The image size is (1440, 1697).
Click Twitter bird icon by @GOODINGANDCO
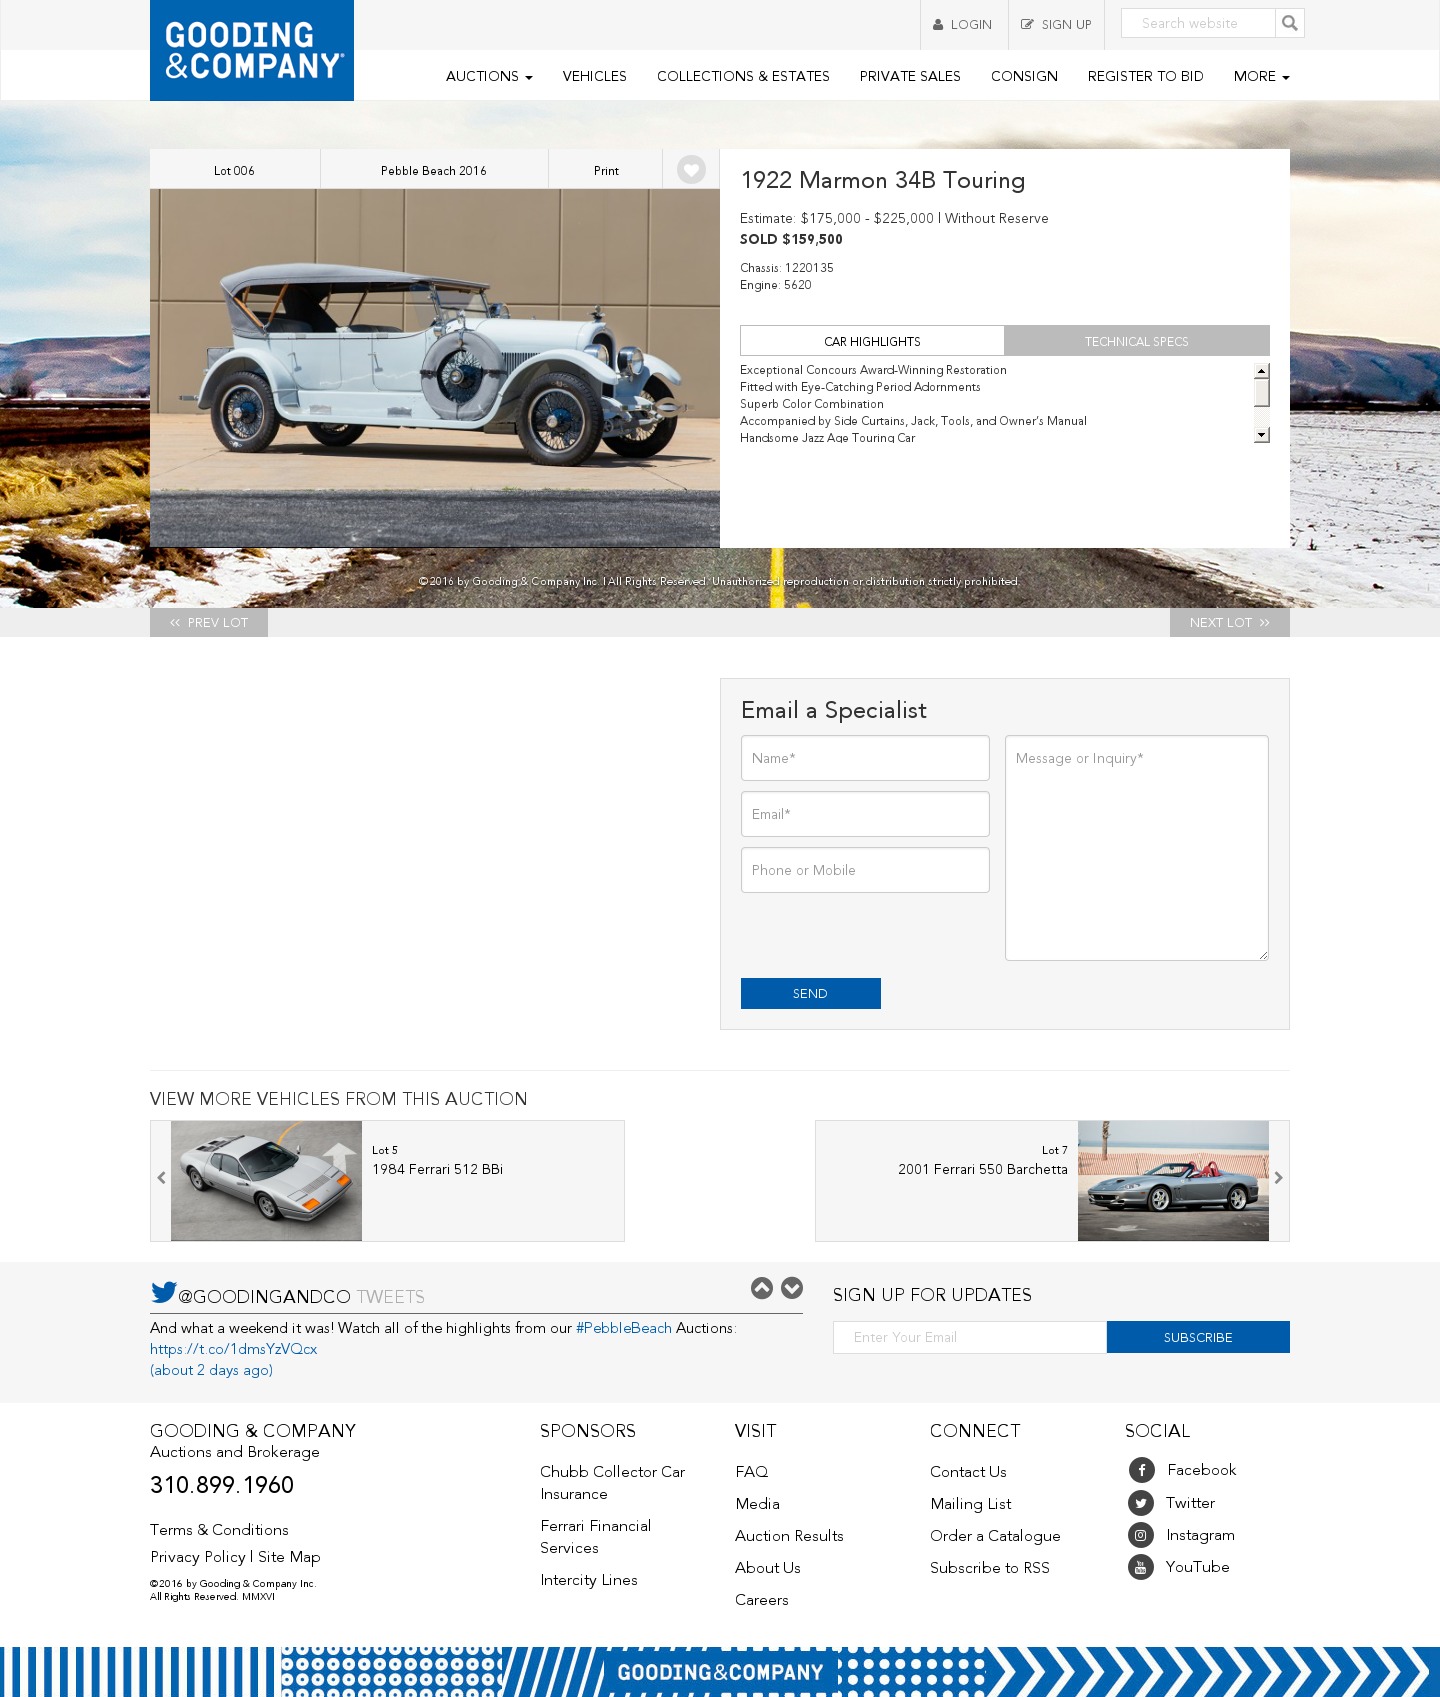163,1293
